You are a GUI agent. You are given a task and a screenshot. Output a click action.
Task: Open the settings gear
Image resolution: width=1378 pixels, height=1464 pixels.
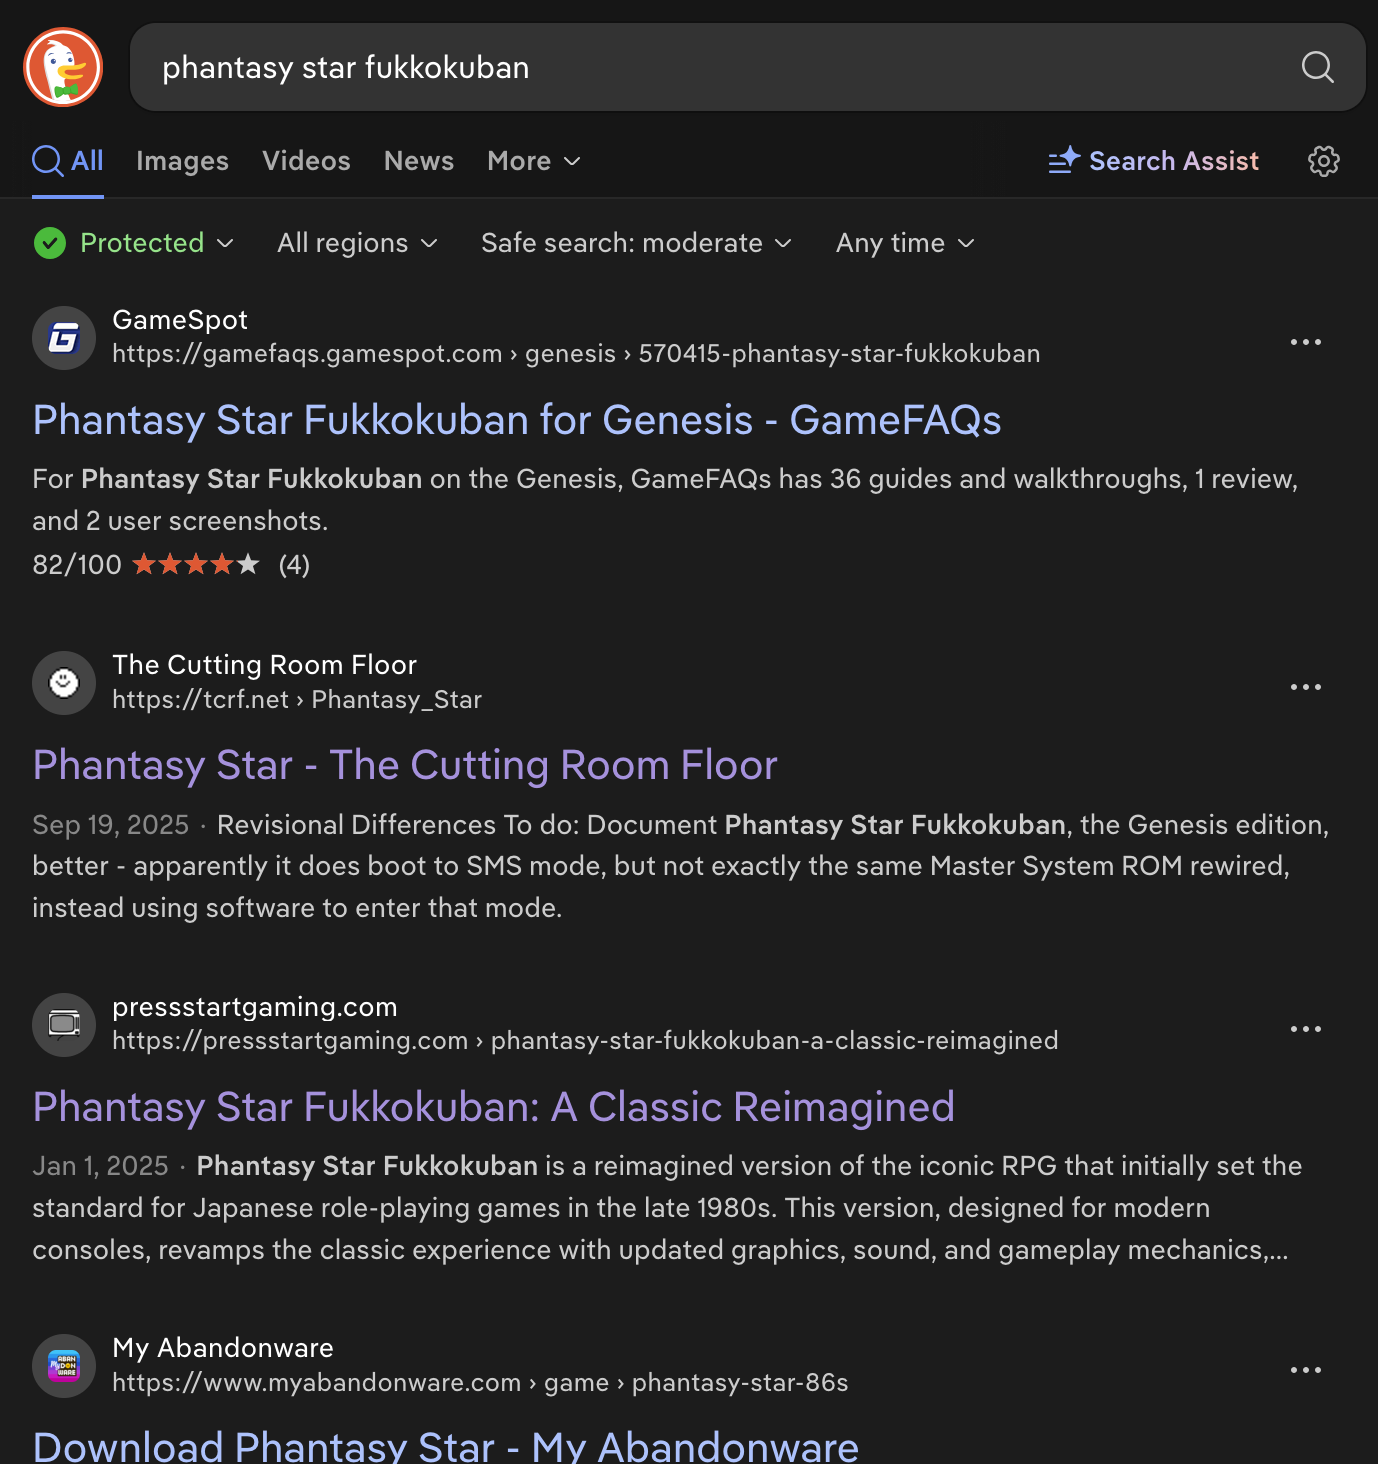1323,160
